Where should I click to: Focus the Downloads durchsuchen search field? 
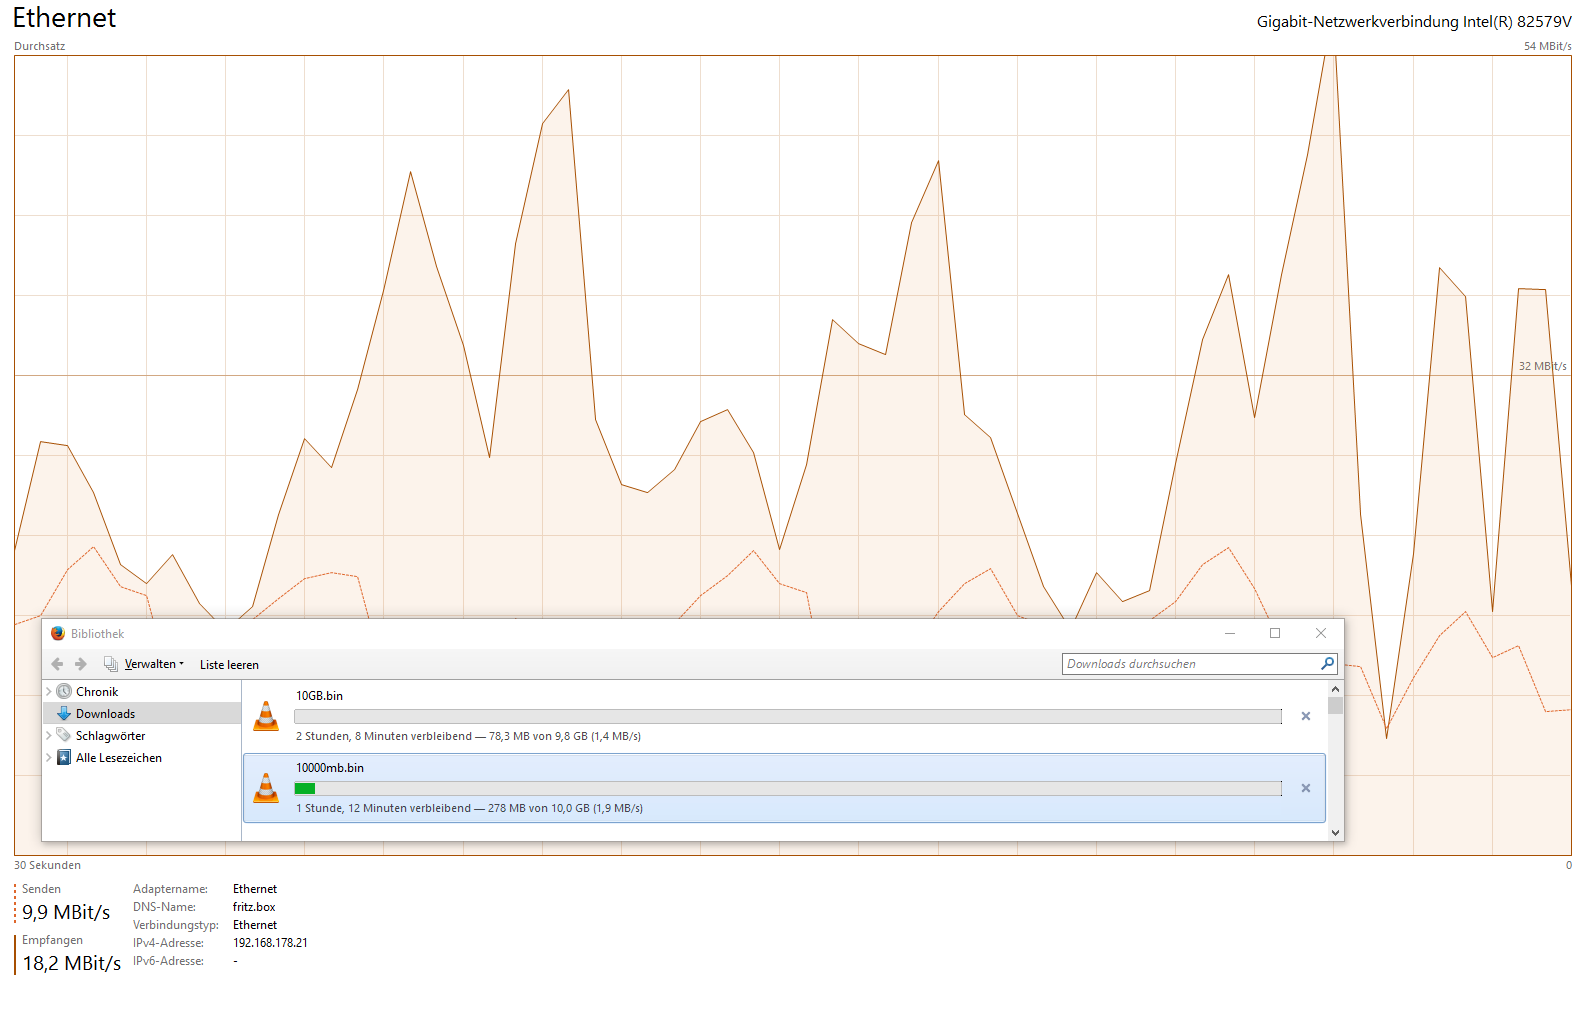1191,664
